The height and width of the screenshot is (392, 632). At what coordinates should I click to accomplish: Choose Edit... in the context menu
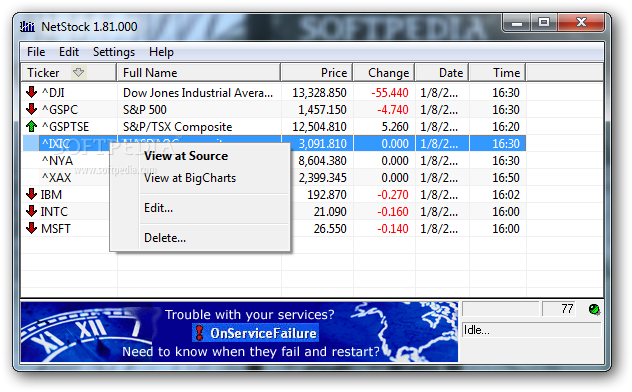[158, 208]
